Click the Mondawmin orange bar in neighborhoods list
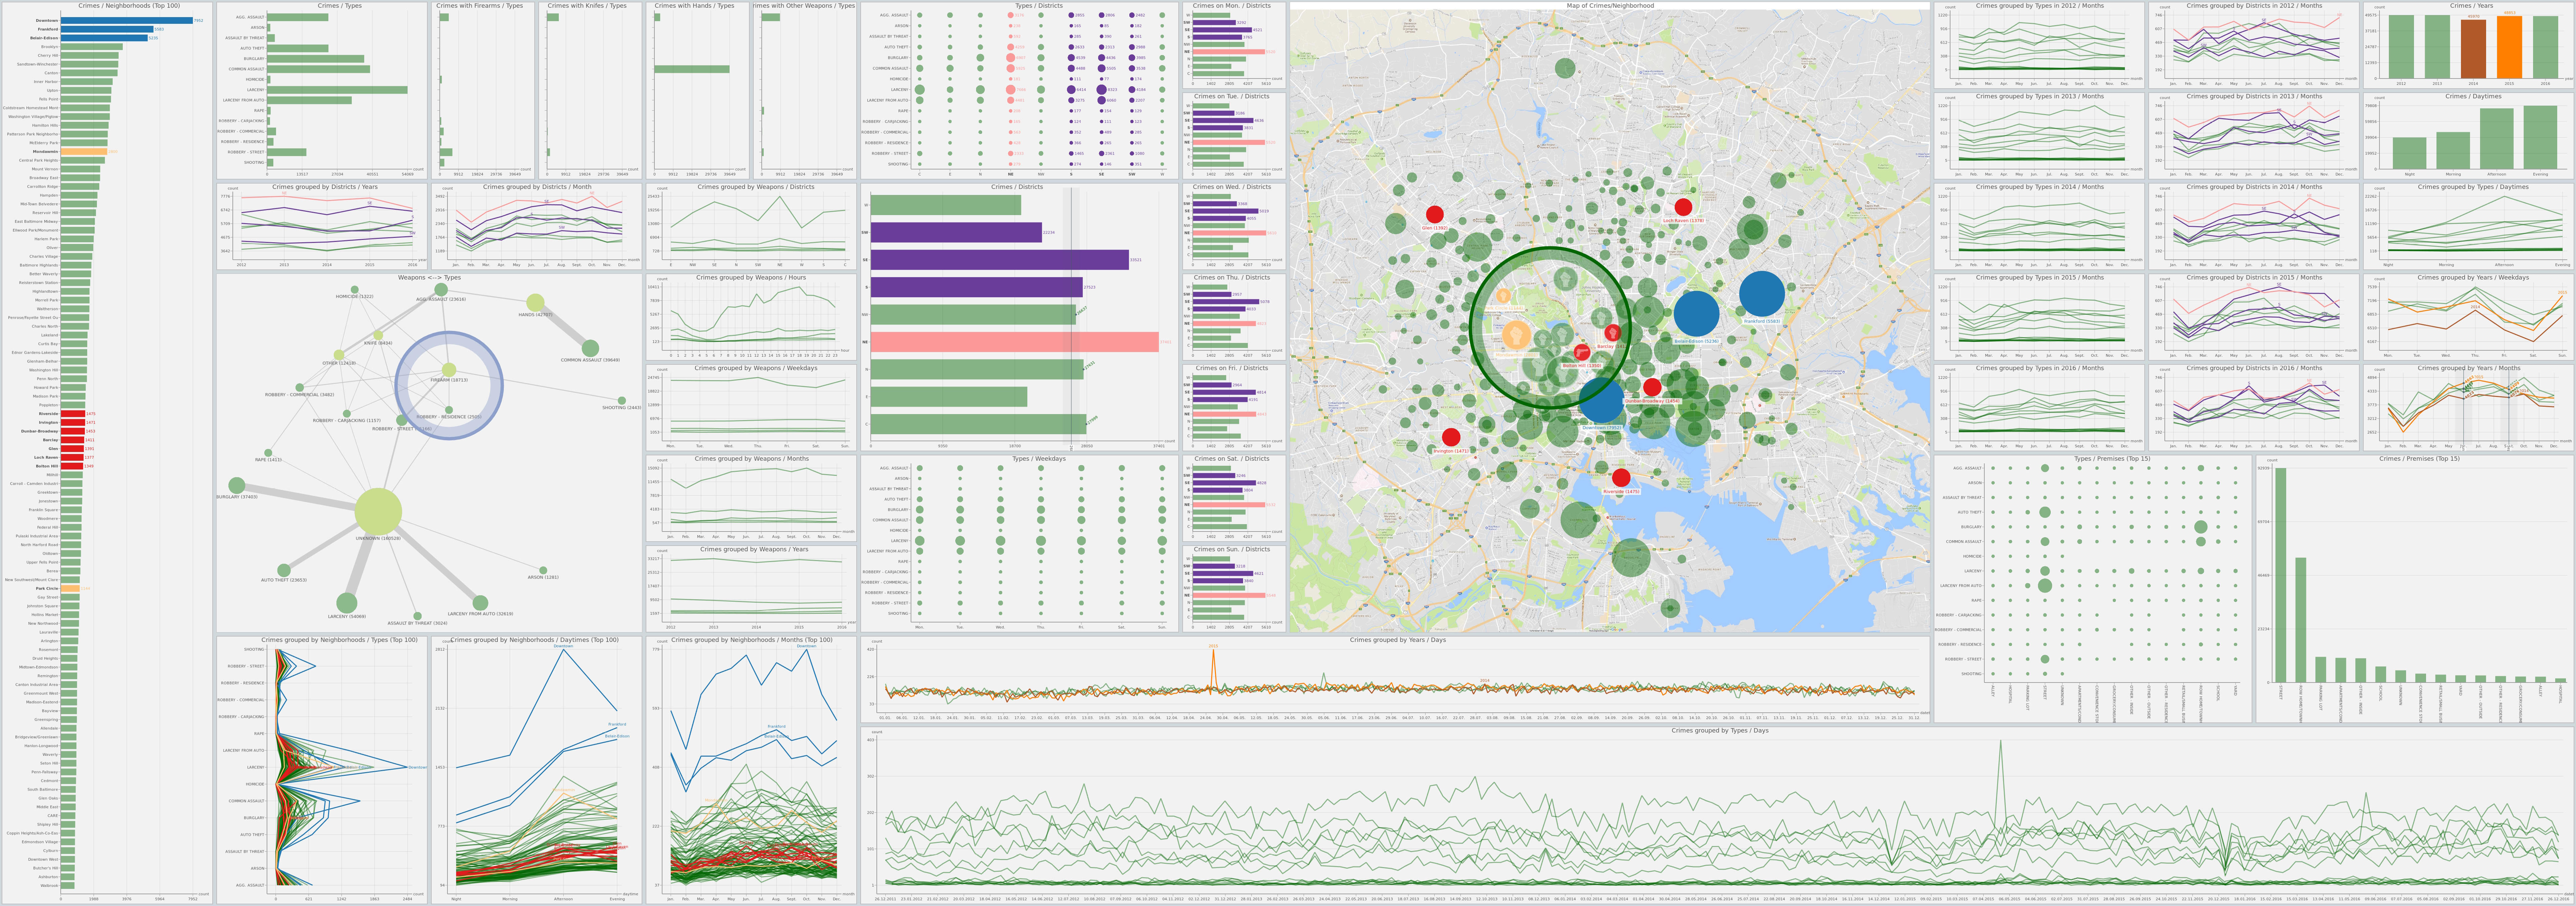 pyautogui.click(x=84, y=152)
